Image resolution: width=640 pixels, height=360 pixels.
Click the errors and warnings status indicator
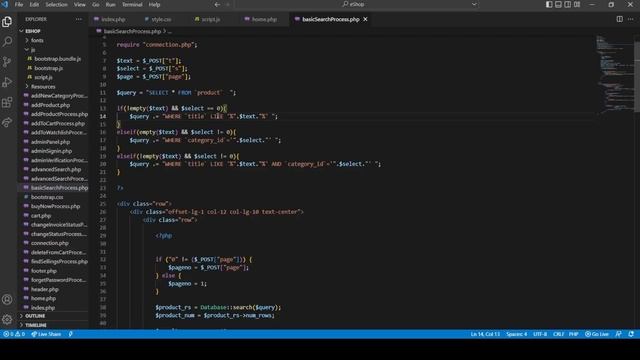click(x=14, y=334)
